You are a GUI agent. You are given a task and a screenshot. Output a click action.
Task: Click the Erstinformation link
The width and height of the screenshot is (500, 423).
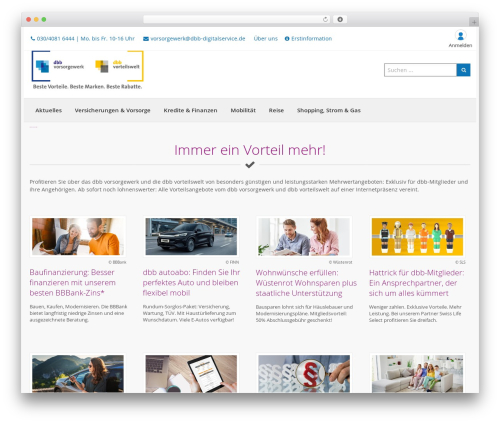[x=311, y=39]
